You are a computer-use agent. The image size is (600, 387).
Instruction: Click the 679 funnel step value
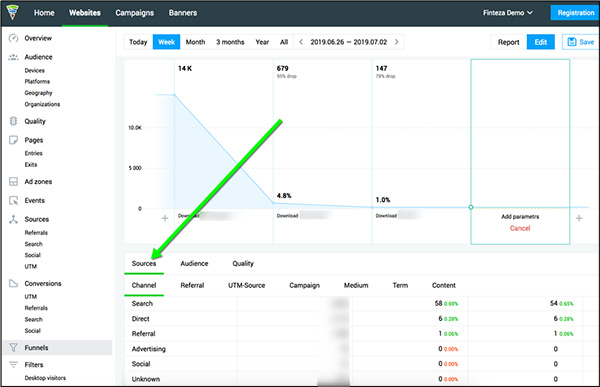pyautogui.click(x=282, y=68)
